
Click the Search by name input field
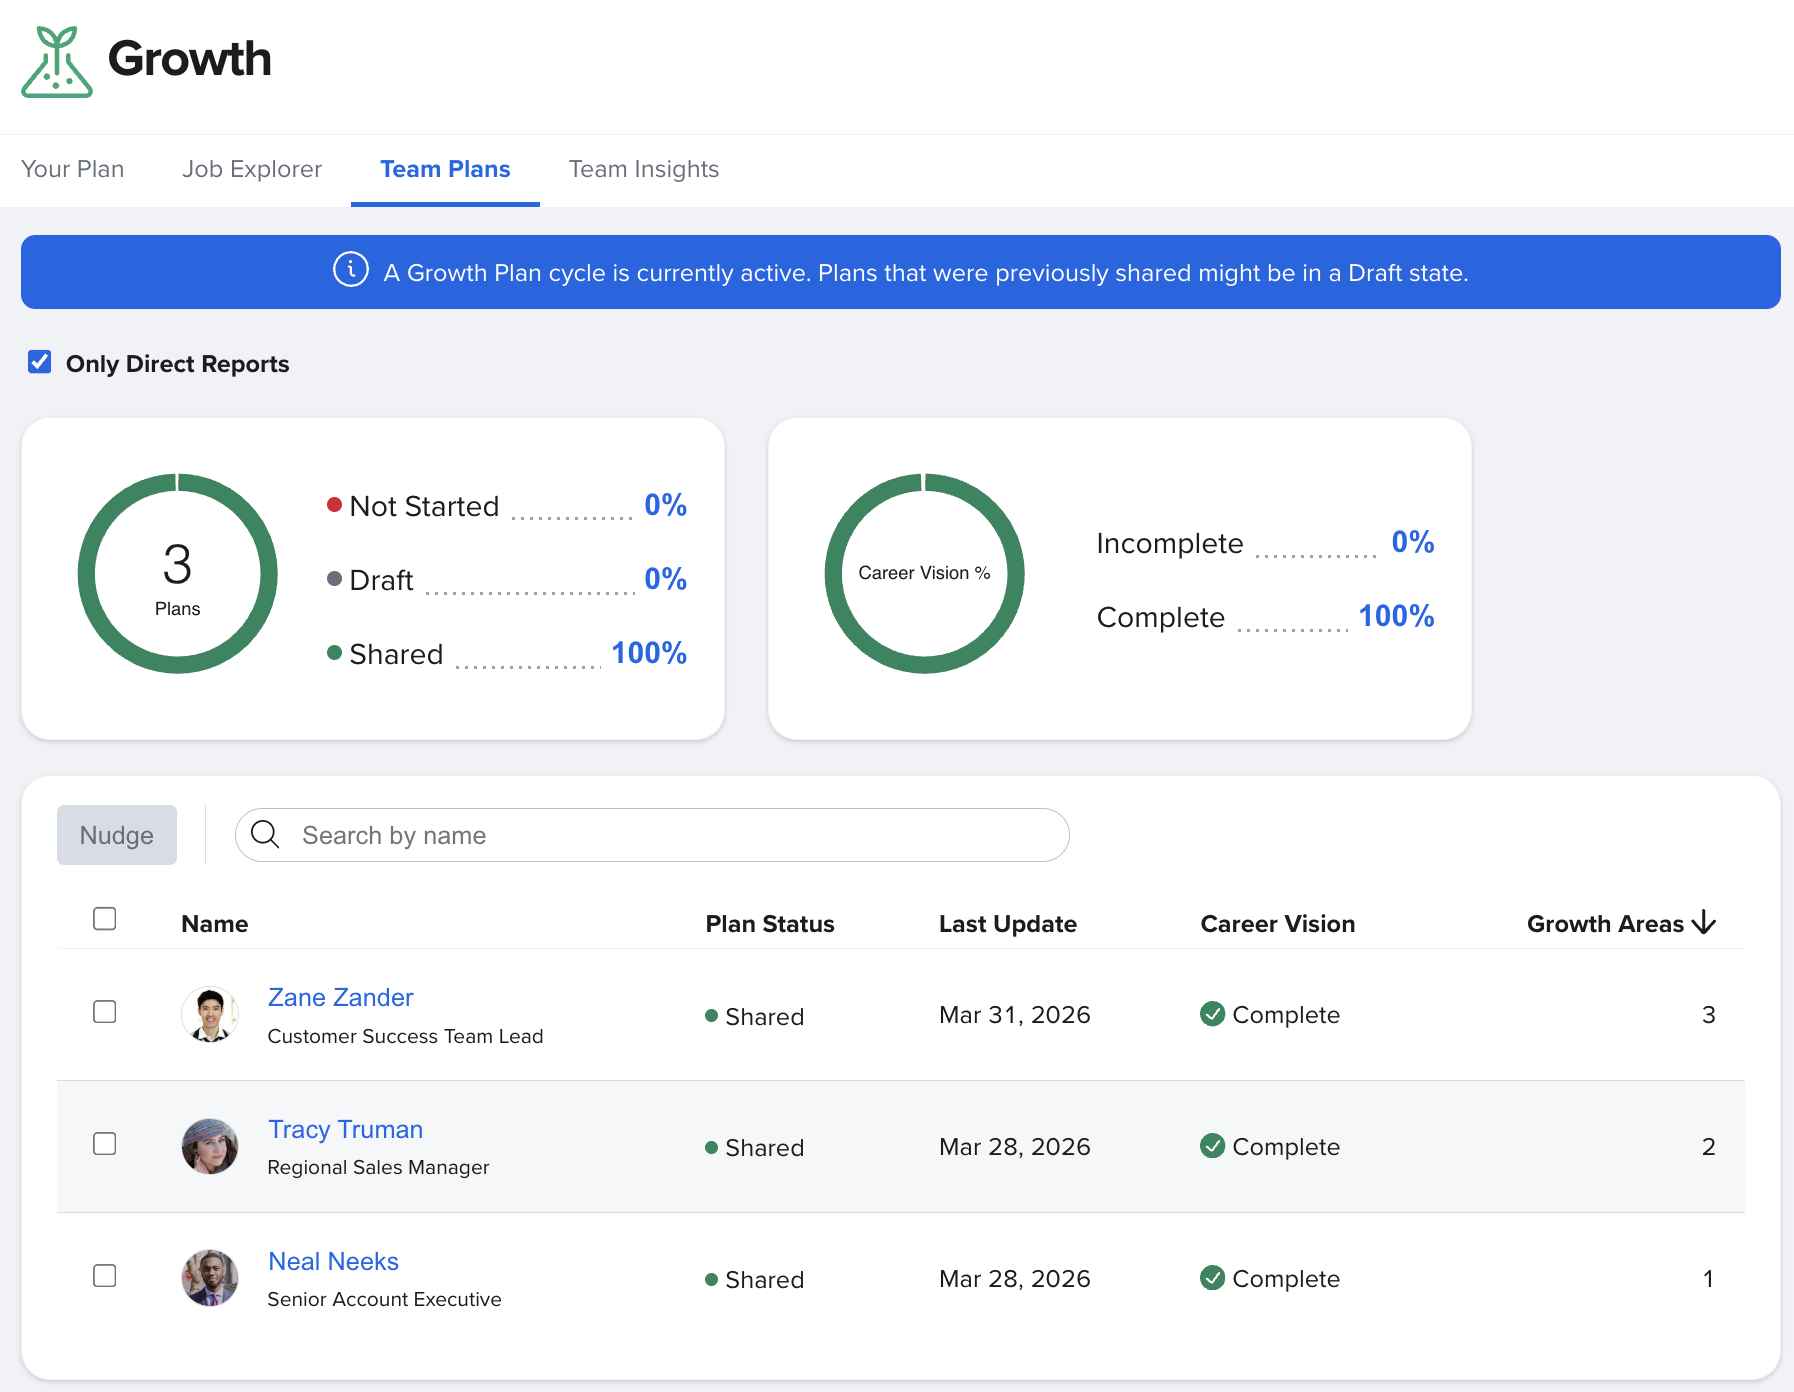tap(670, 835)
